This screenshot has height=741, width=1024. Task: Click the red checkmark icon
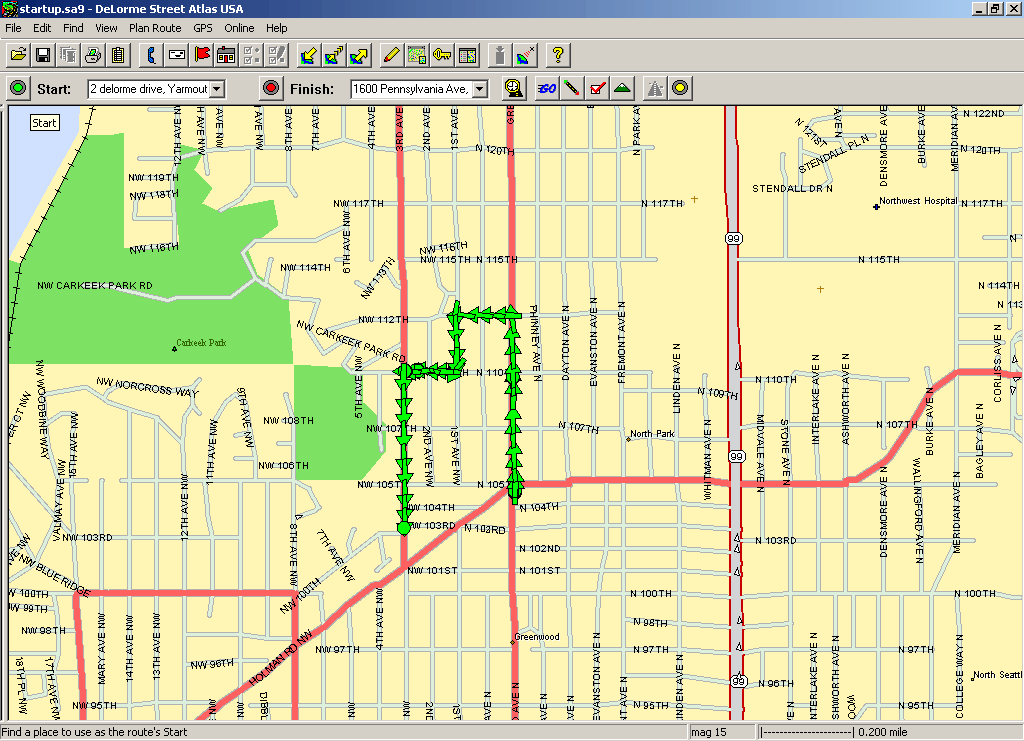coord(597,88)
